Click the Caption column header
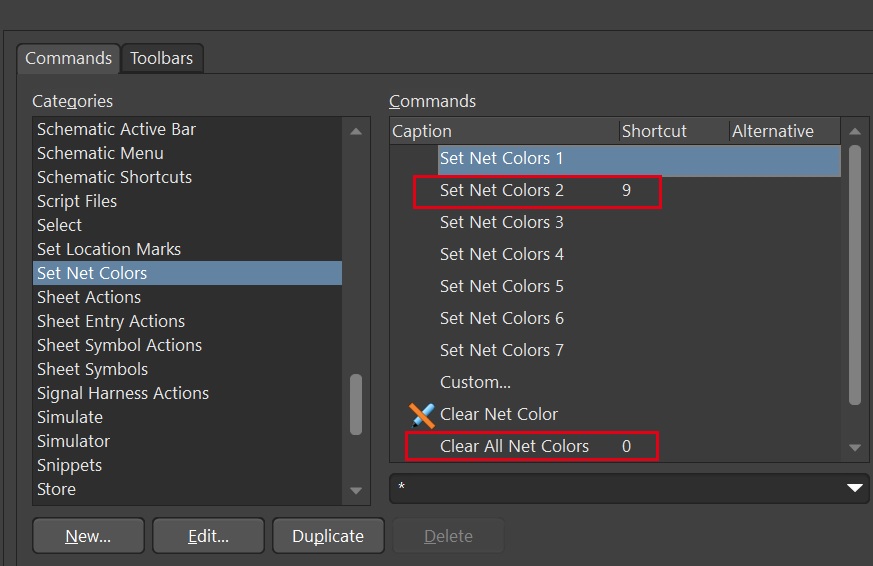The width and height of the screenshot is (873, 566). point(504,131)
